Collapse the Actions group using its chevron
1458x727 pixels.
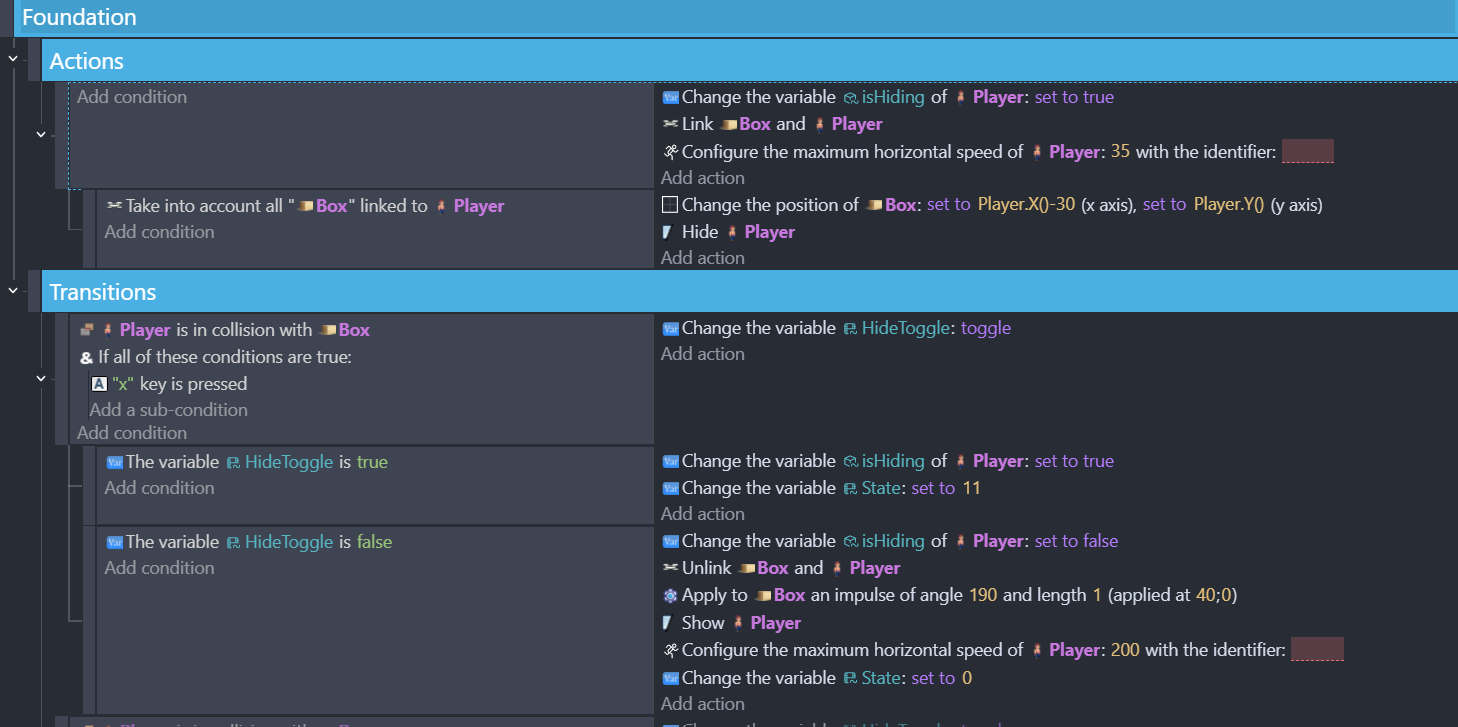(13, 60)
